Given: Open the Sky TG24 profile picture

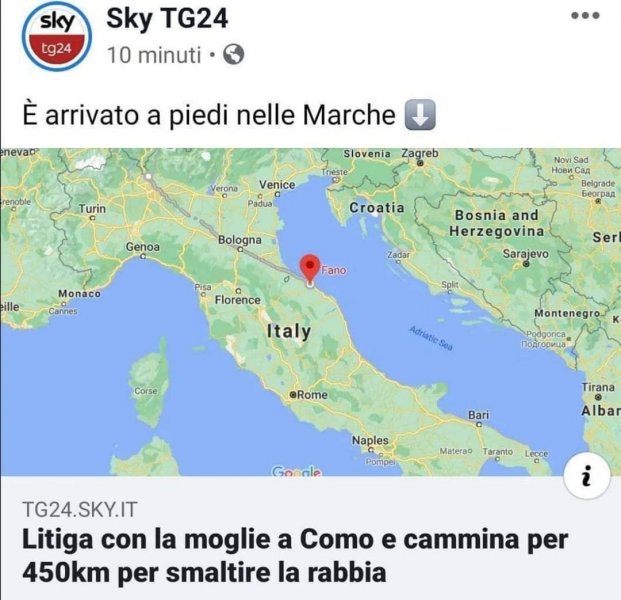Looking at the screenshot, I should tap(57, 36).
